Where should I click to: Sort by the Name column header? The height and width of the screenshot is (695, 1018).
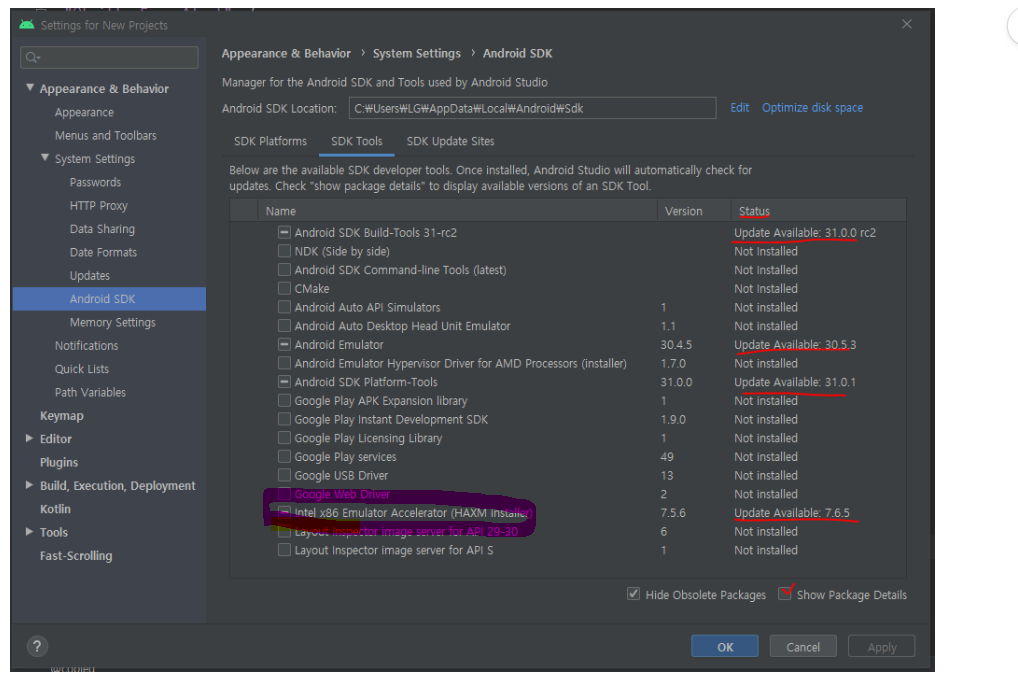458,211
